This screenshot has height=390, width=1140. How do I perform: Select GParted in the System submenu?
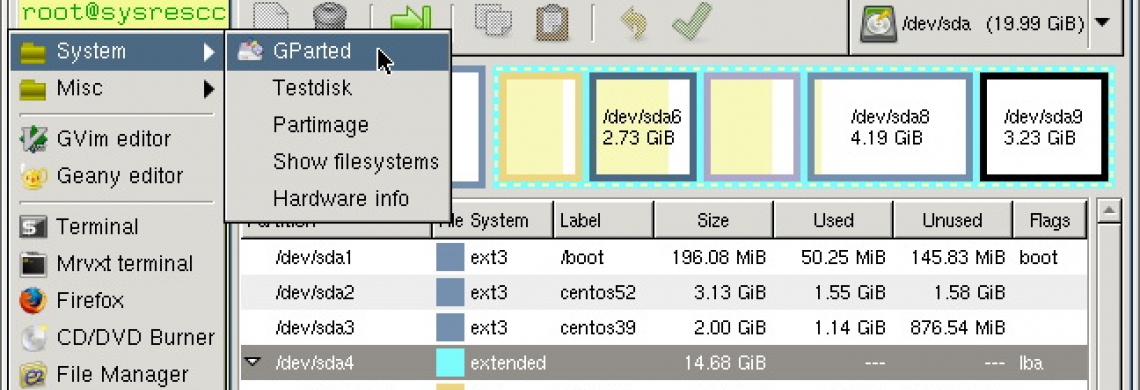[x=337, y=52]
